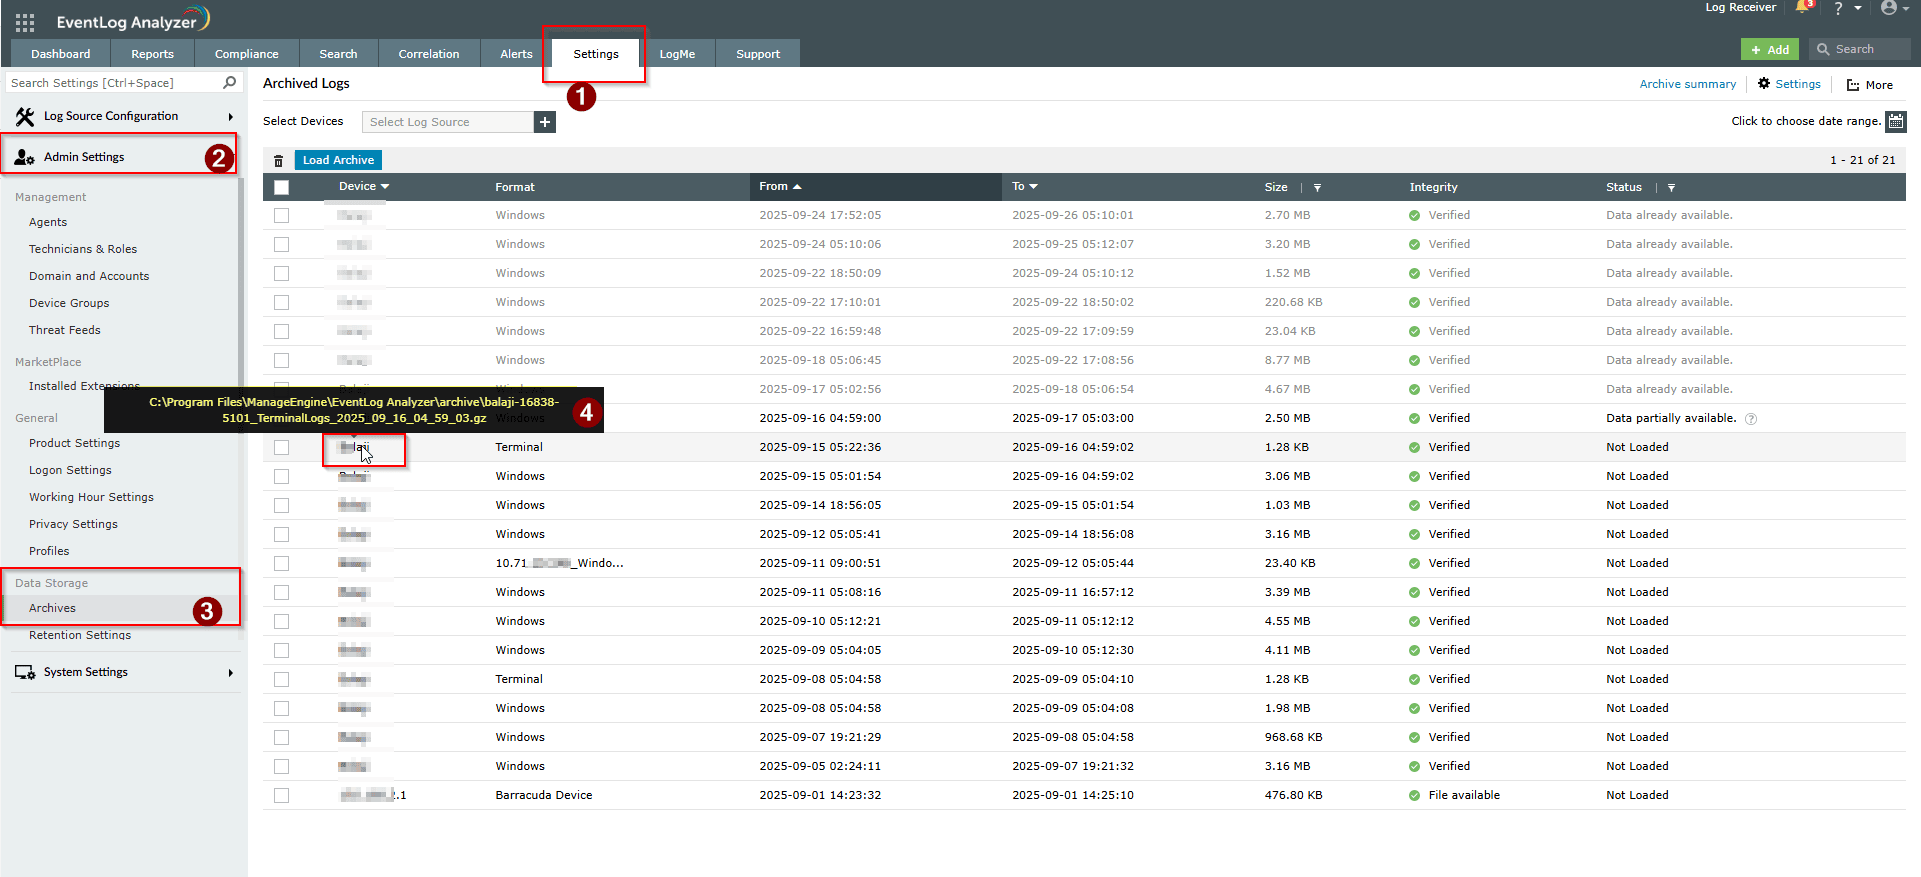This screenshot has height=877, width=1921.
Task: Open the notifications bell icon
Action: tap(1802, 8)
